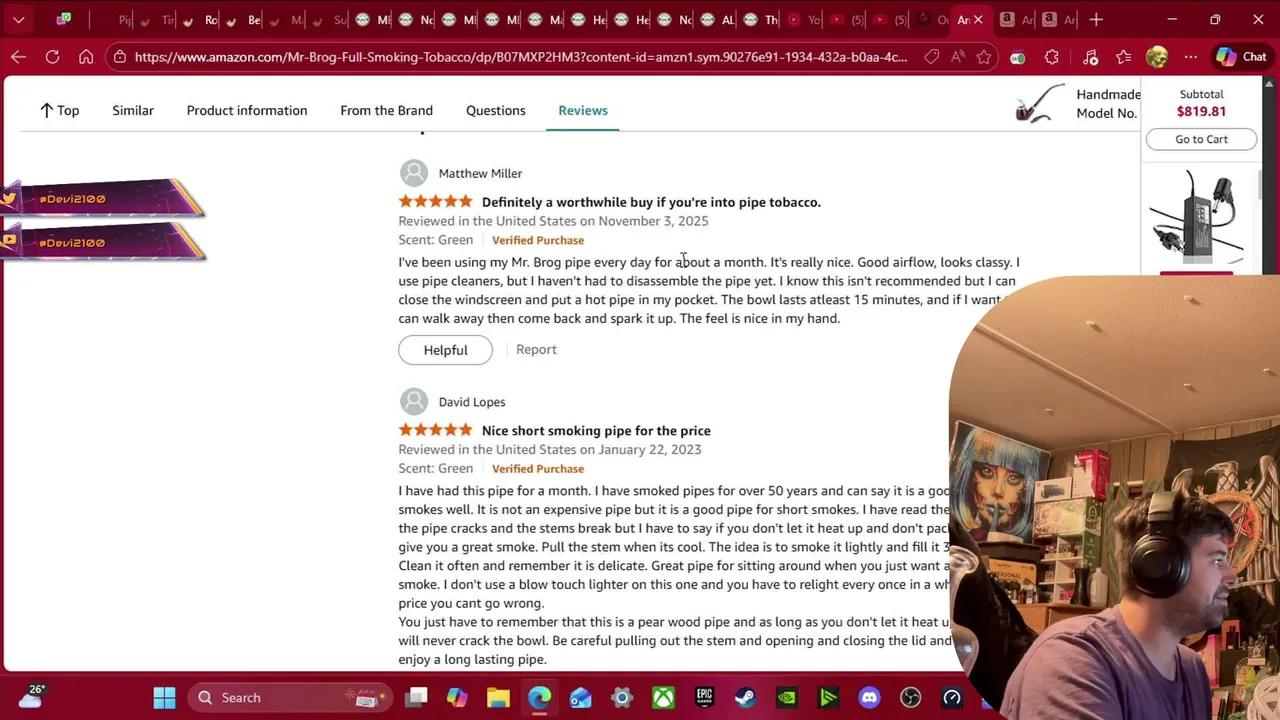The image size is (1280, 720).
Task: Open browser extensions puzzle icon
Action: coord(1052,57)
